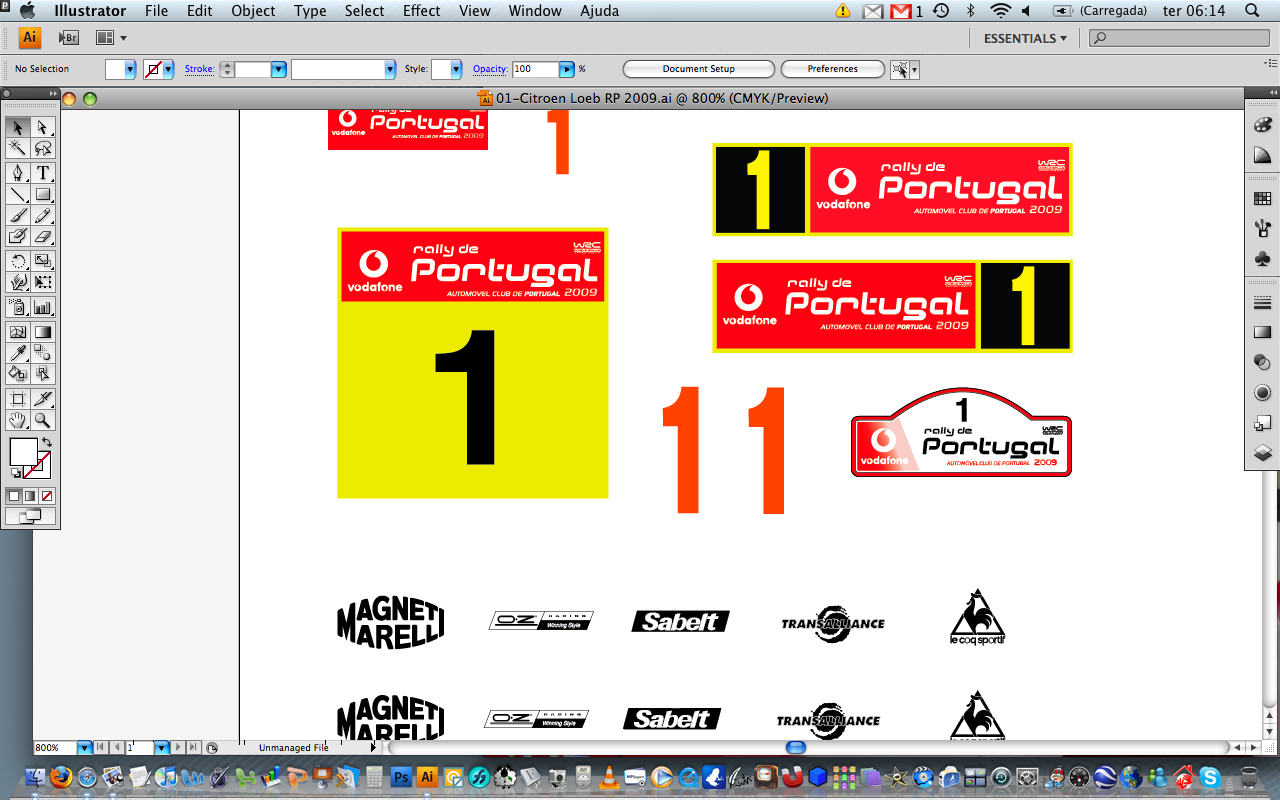The image size is (1280, 800).
Task: Open the Effect menu
Action: coord(422,11)
